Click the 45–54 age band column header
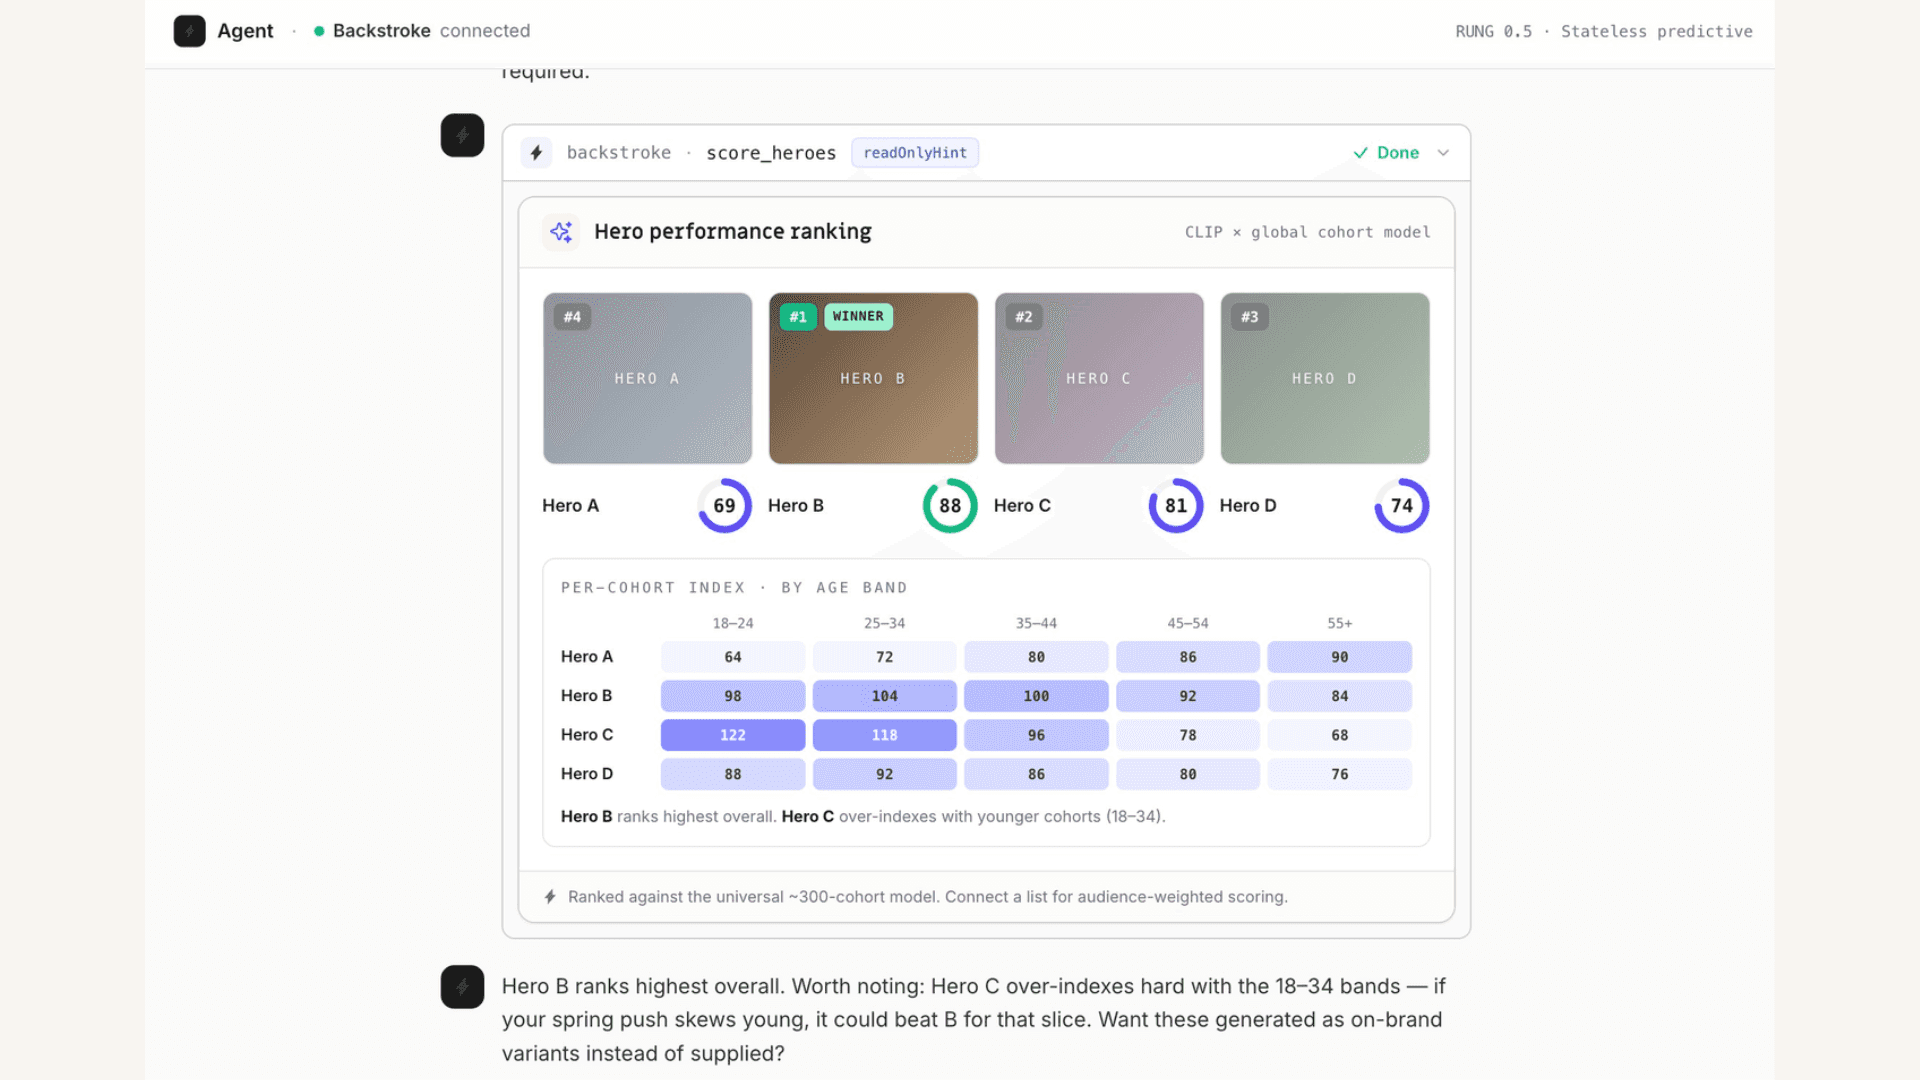Viewport: 1920px width, 1080px height. [x=1188, y=623]
